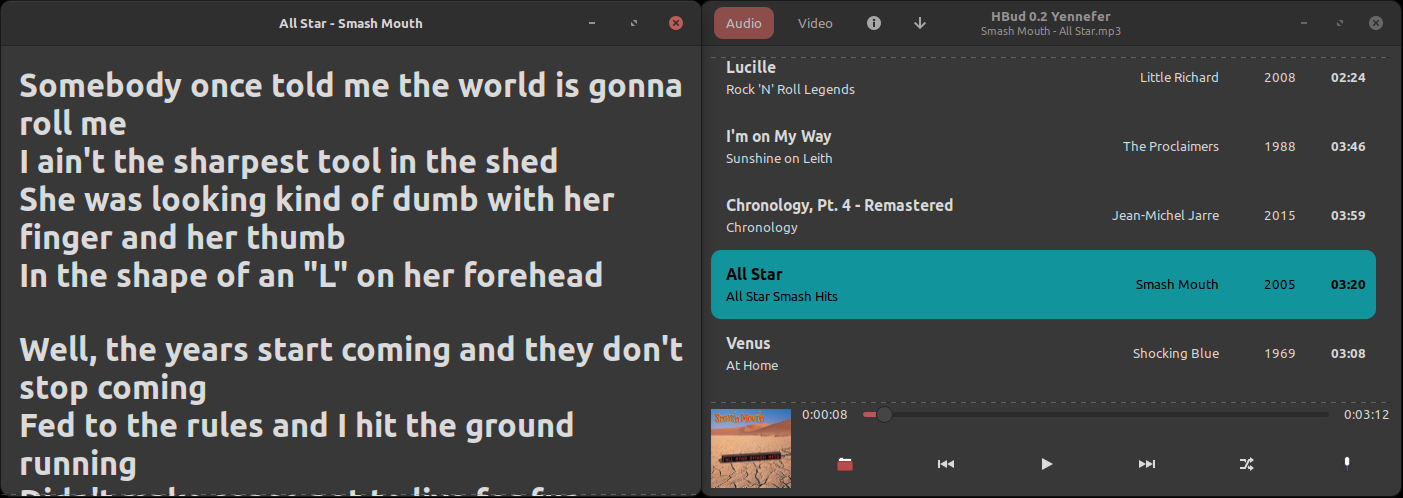Click the Smash Mouth artist in playlist row
The height and width of the screenshot is (498, 1403).
(1177, 285)
